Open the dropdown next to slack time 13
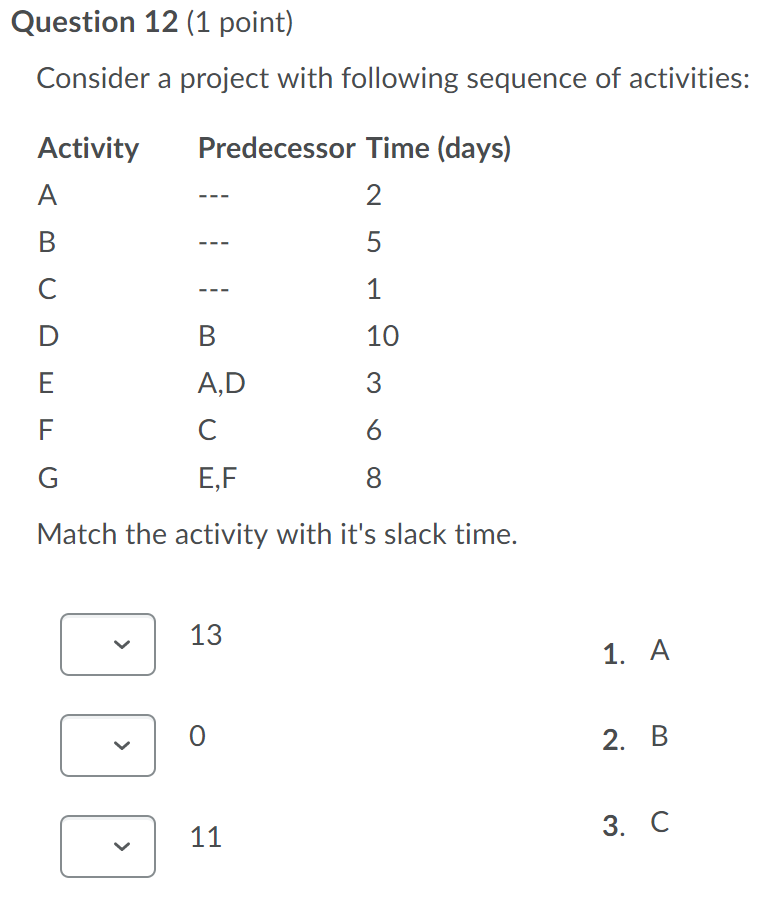The width and height of the screenshot is (768, 908). (x=107, y=645)
